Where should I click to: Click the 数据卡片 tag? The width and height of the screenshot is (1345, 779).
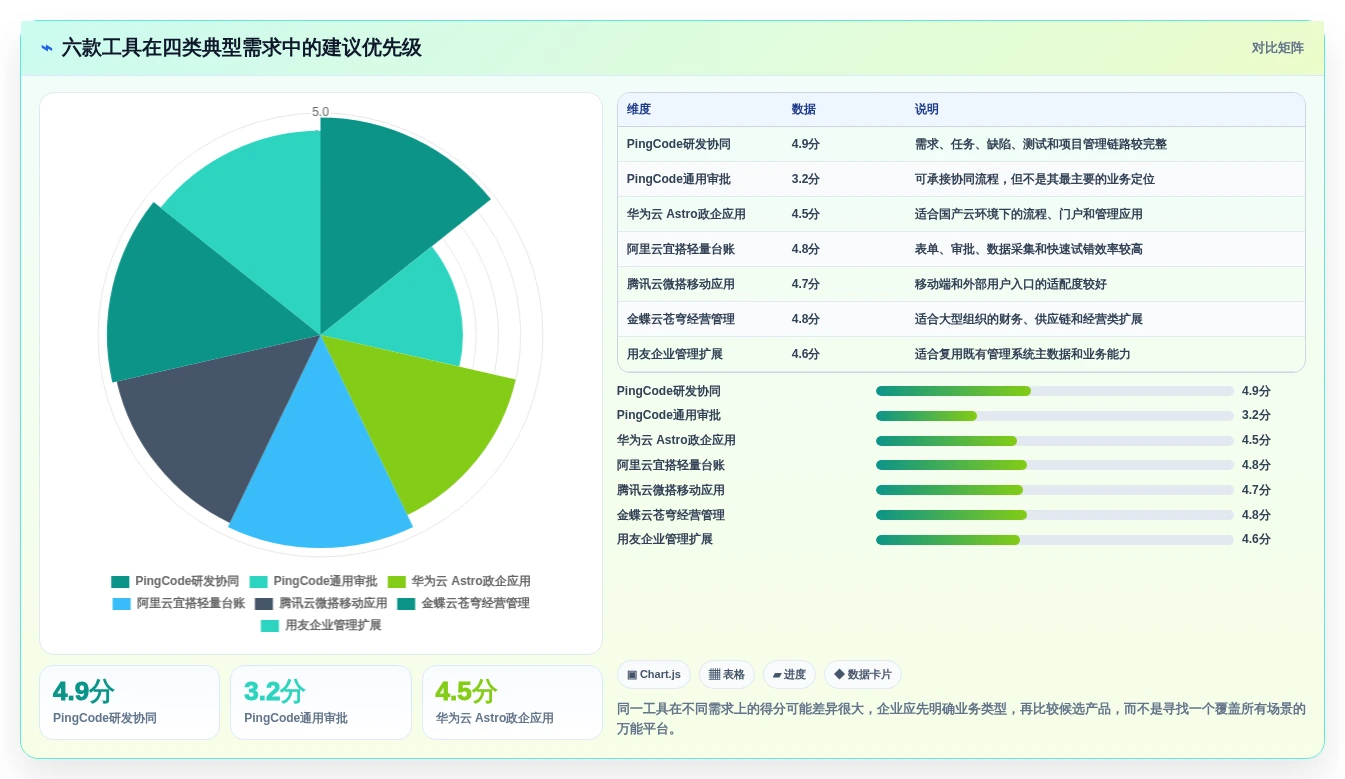[x=863, y=675]
